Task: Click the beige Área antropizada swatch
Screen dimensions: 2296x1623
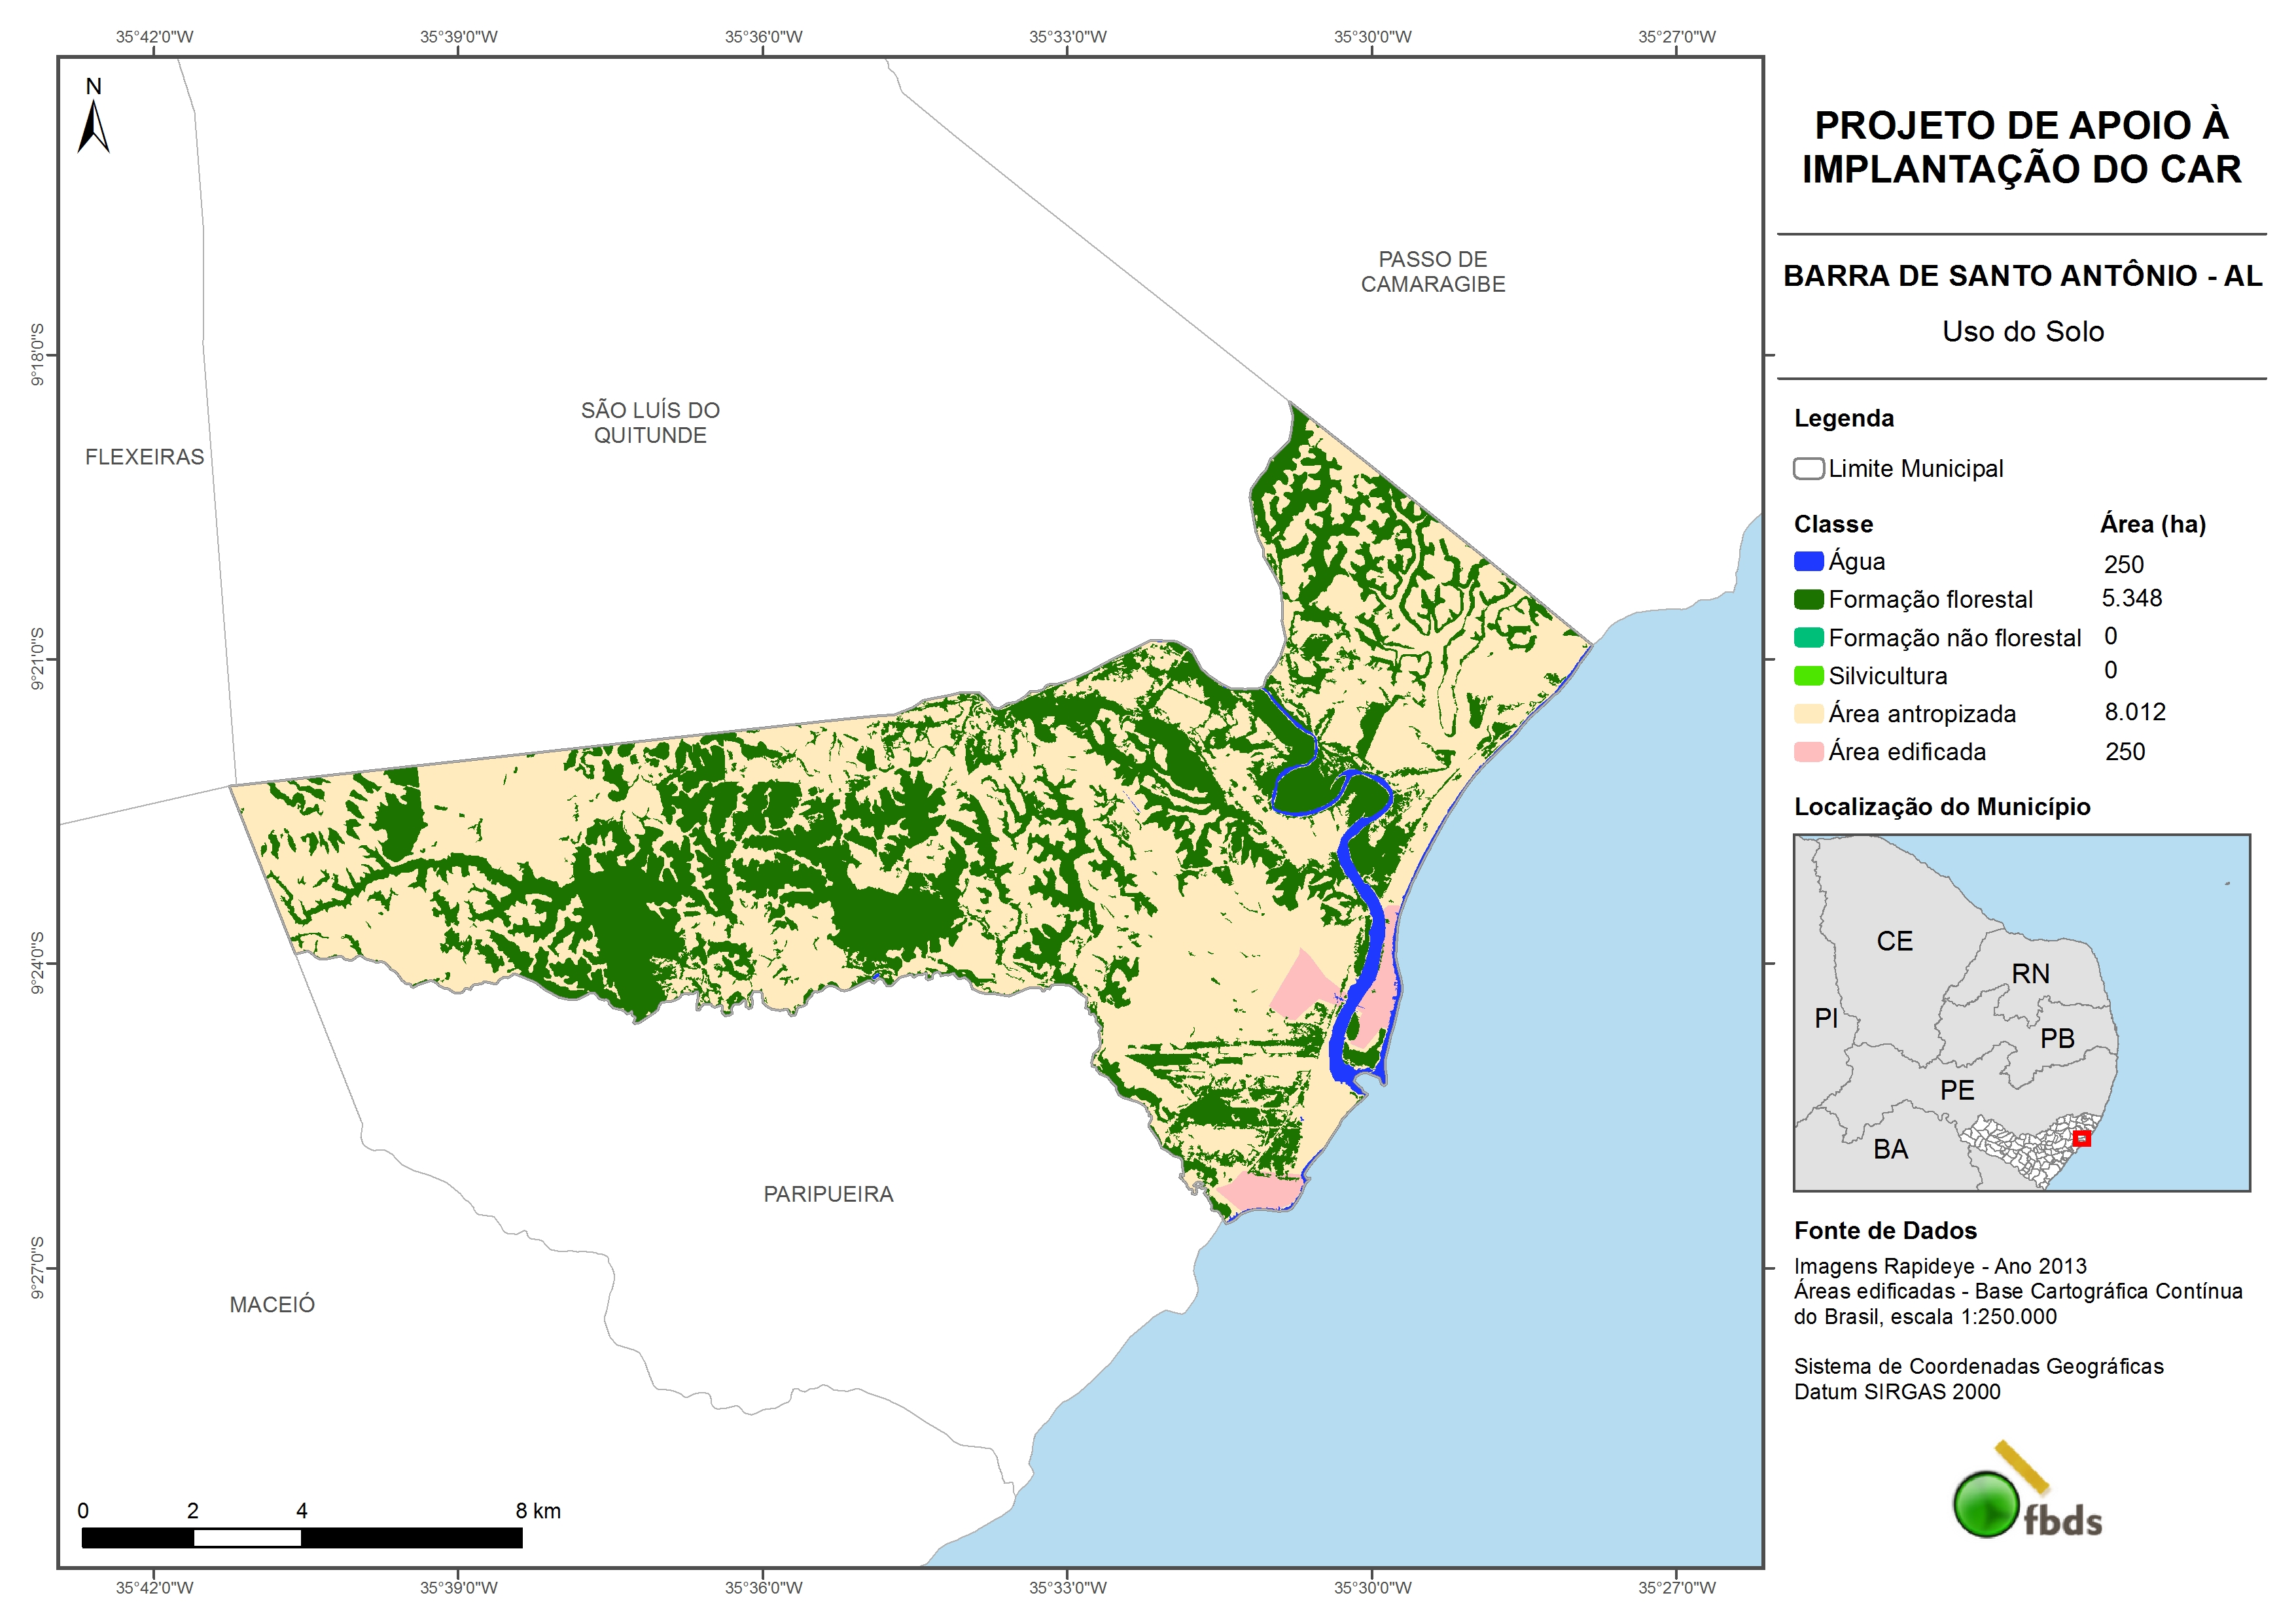Action: click(1808, 714)
